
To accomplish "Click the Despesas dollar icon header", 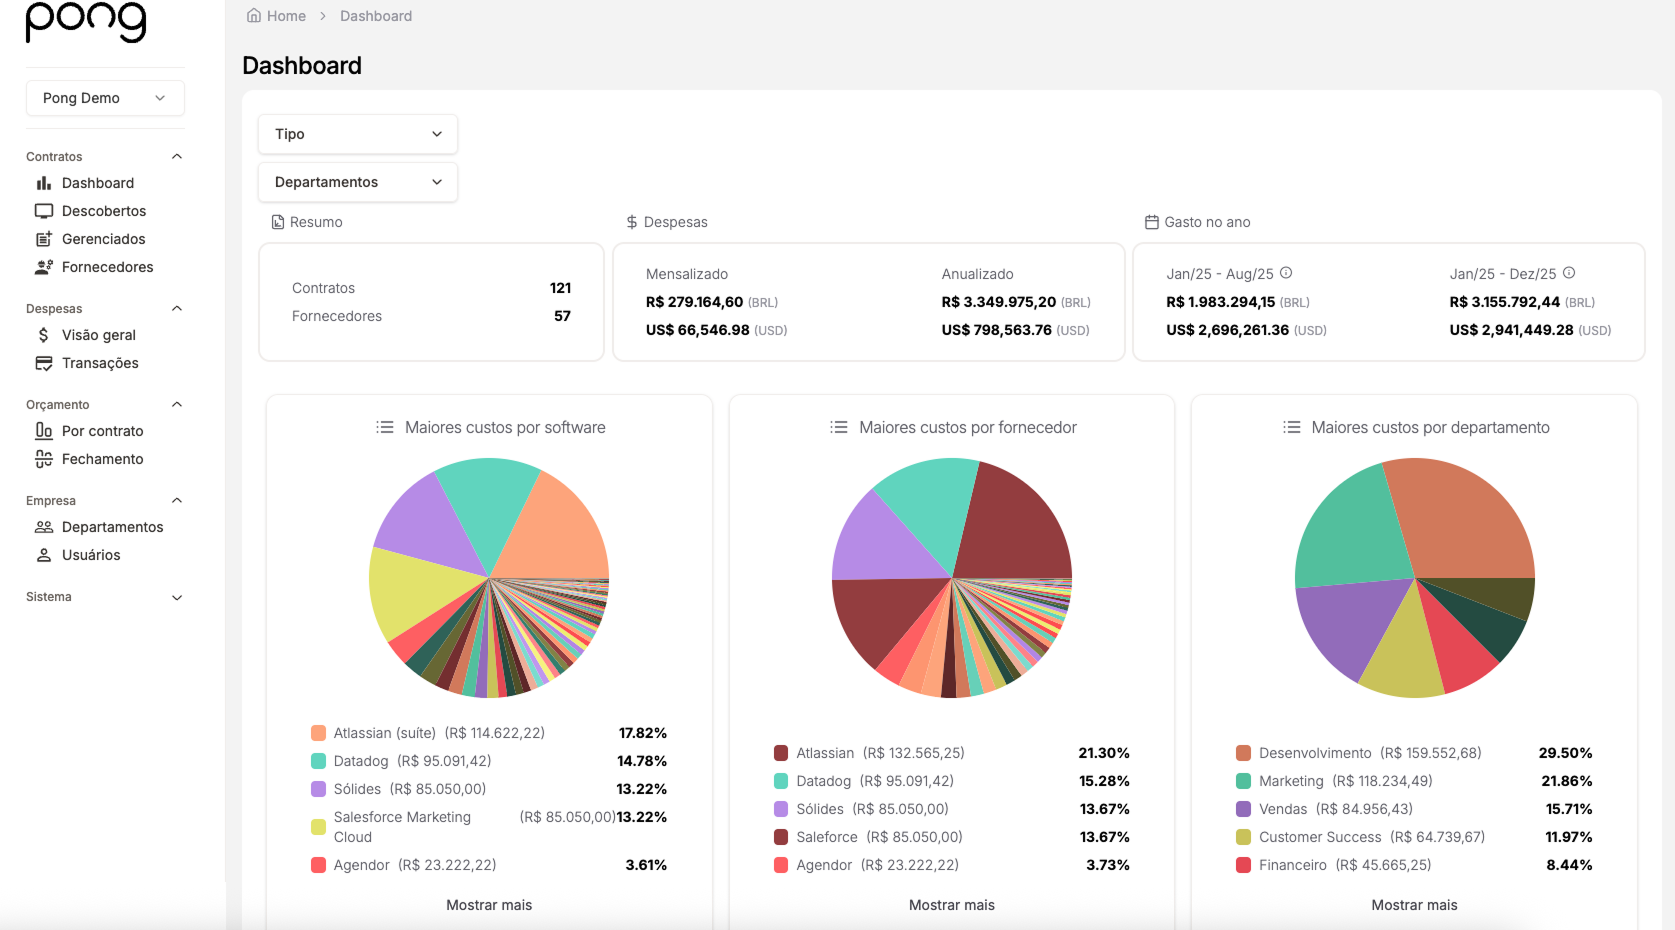I will 632,222.
